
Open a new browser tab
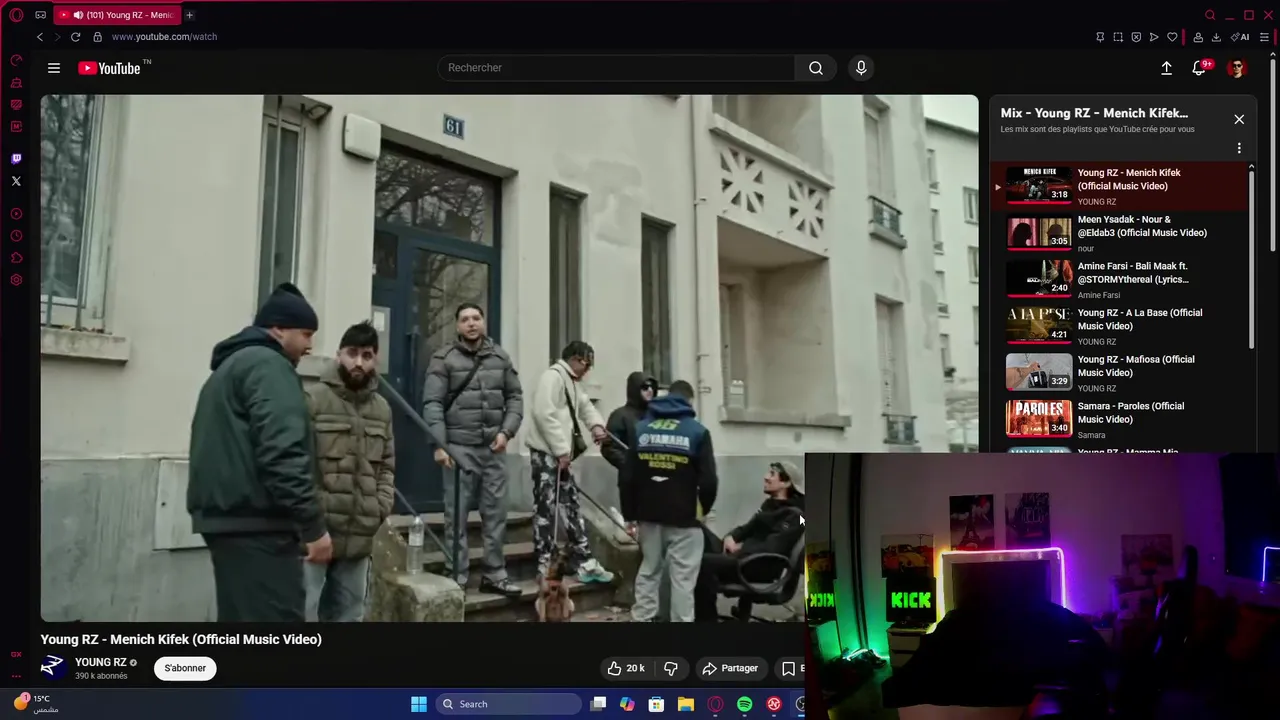189,15
